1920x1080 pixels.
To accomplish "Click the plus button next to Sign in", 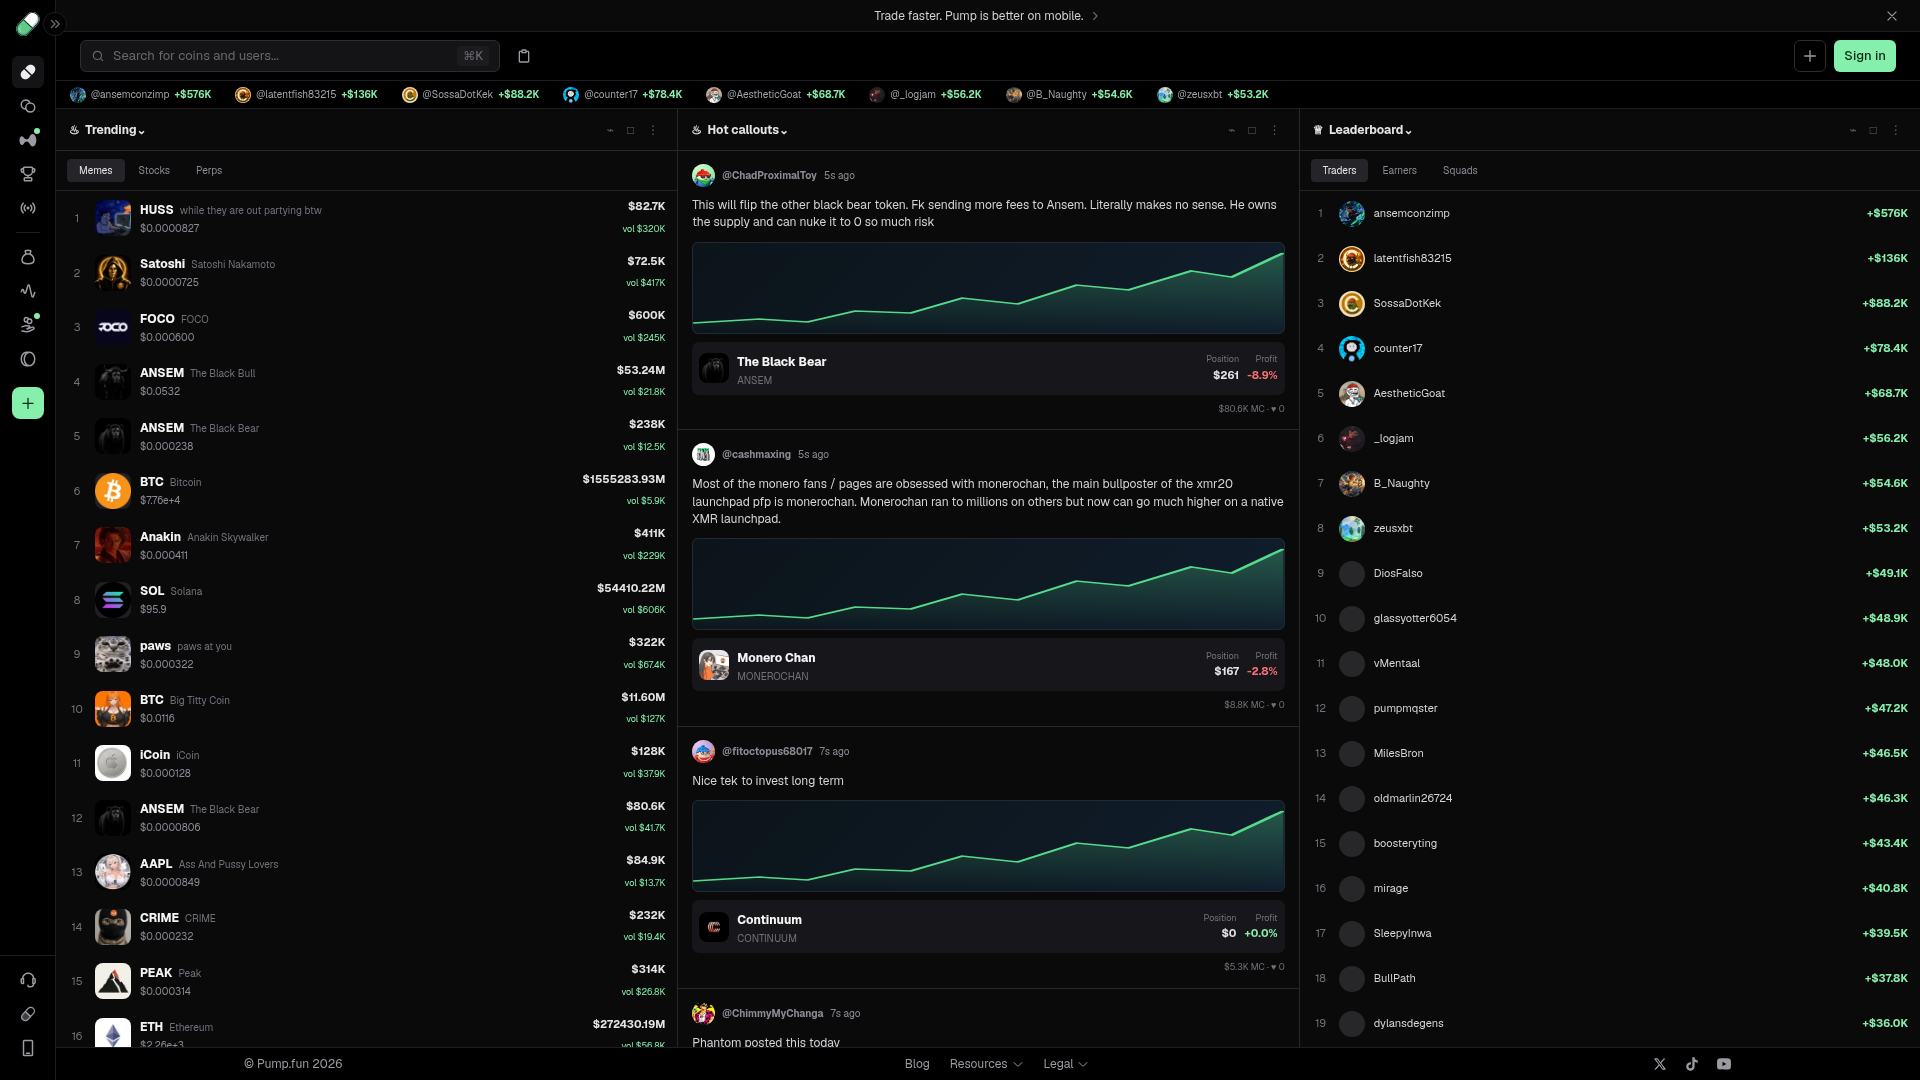I will tap(1810, 56).
